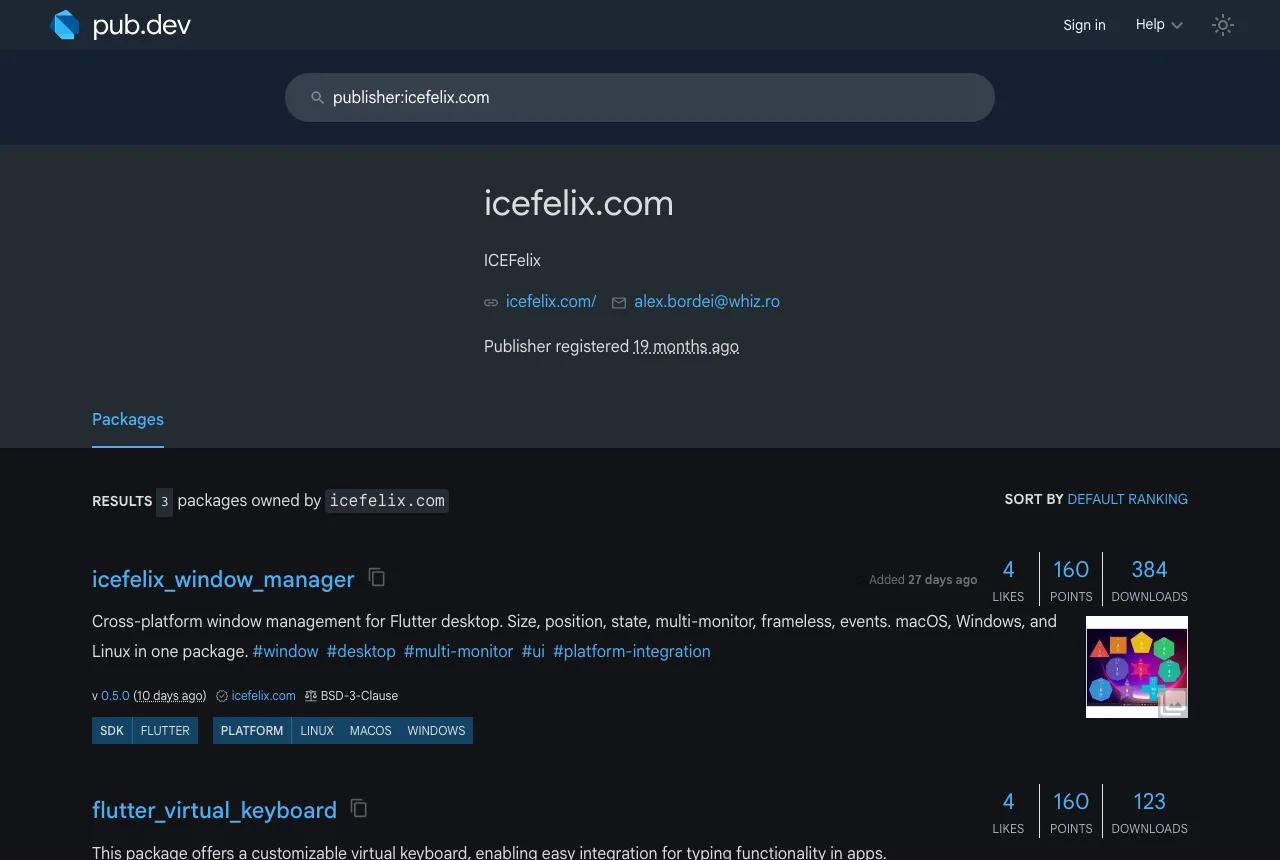The image size is (1280, 860).
Task: Open the Help dropdown menu
Action: pos(1159,25)
